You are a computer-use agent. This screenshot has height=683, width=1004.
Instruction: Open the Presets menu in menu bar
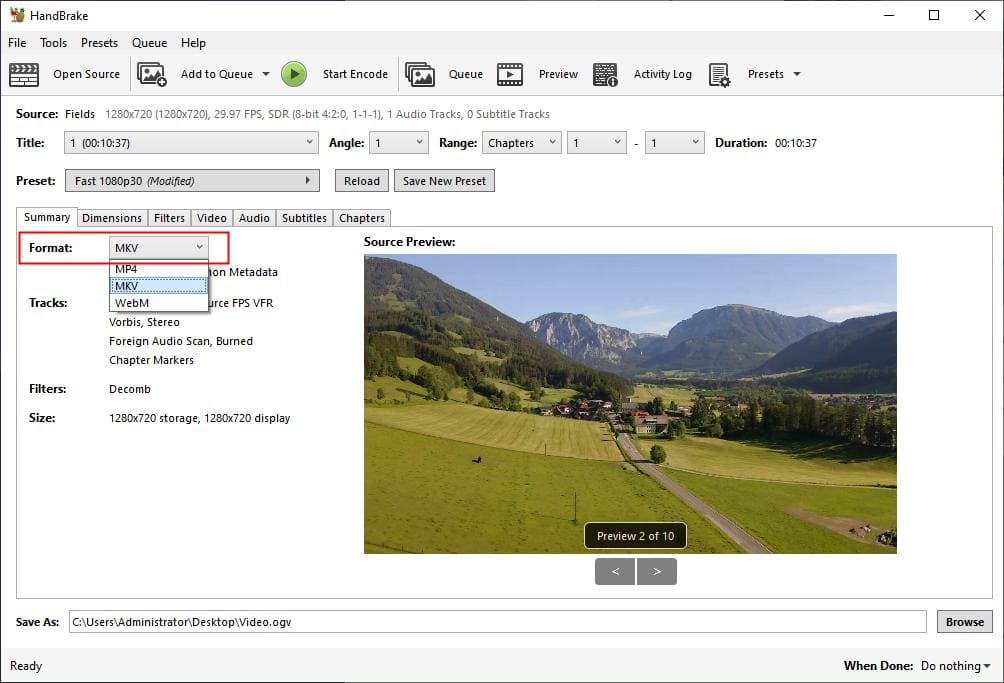coord(99,43)
